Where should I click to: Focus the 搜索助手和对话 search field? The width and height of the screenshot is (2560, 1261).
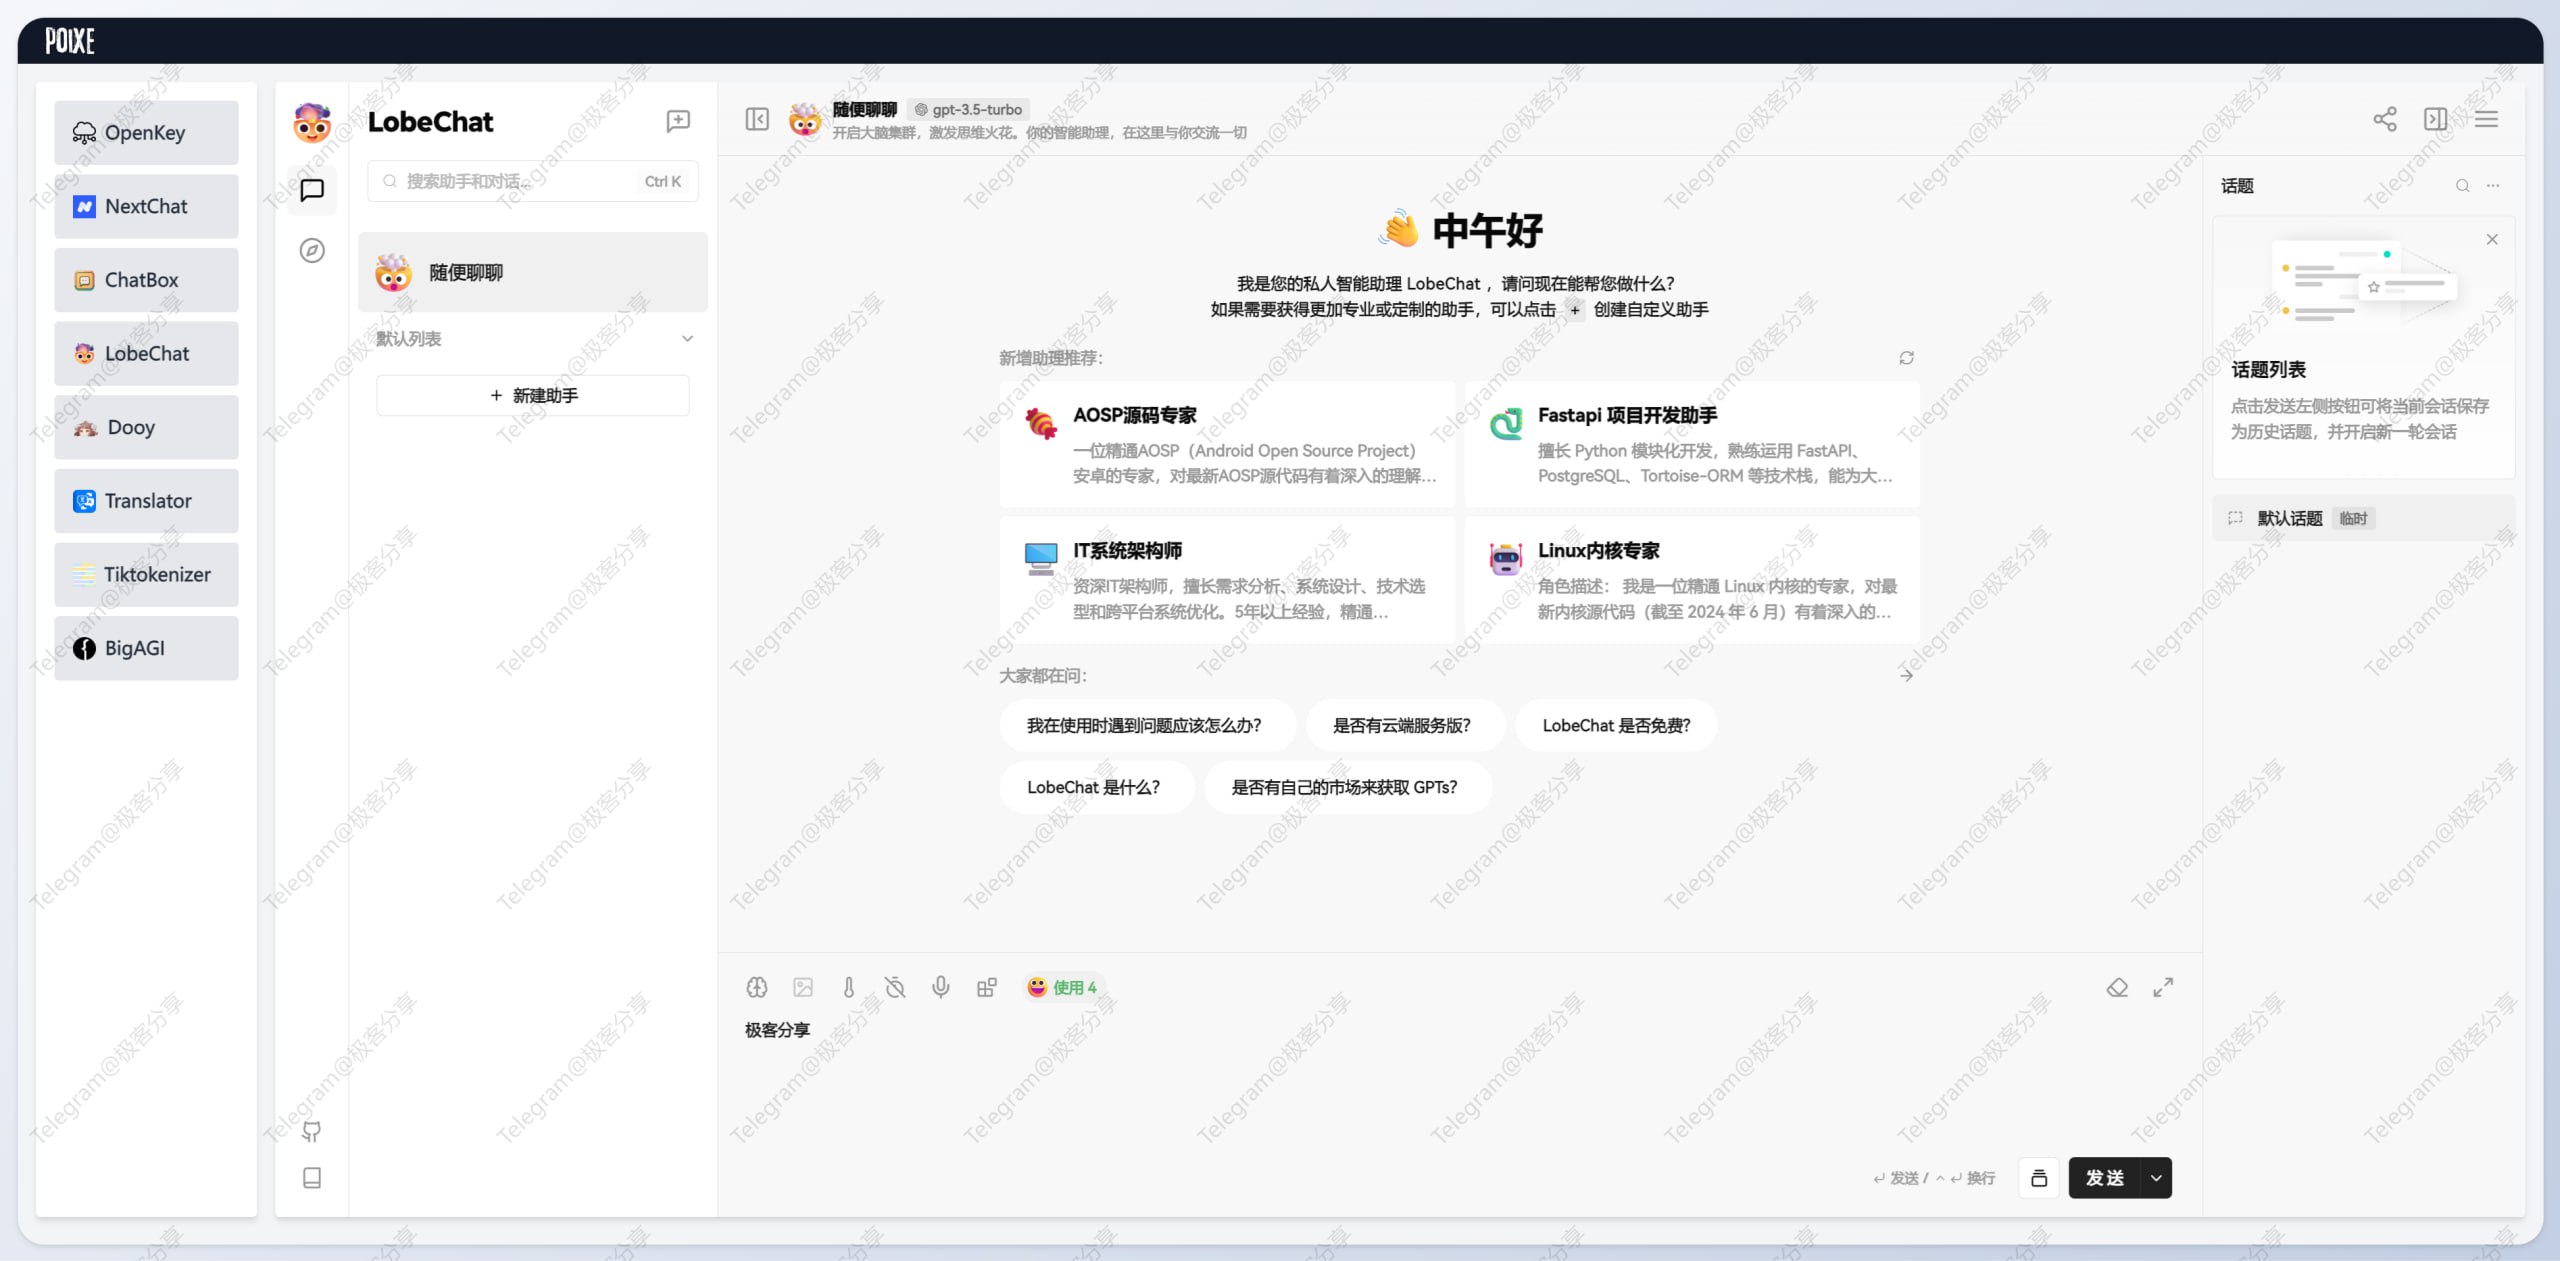click(533, 181)
